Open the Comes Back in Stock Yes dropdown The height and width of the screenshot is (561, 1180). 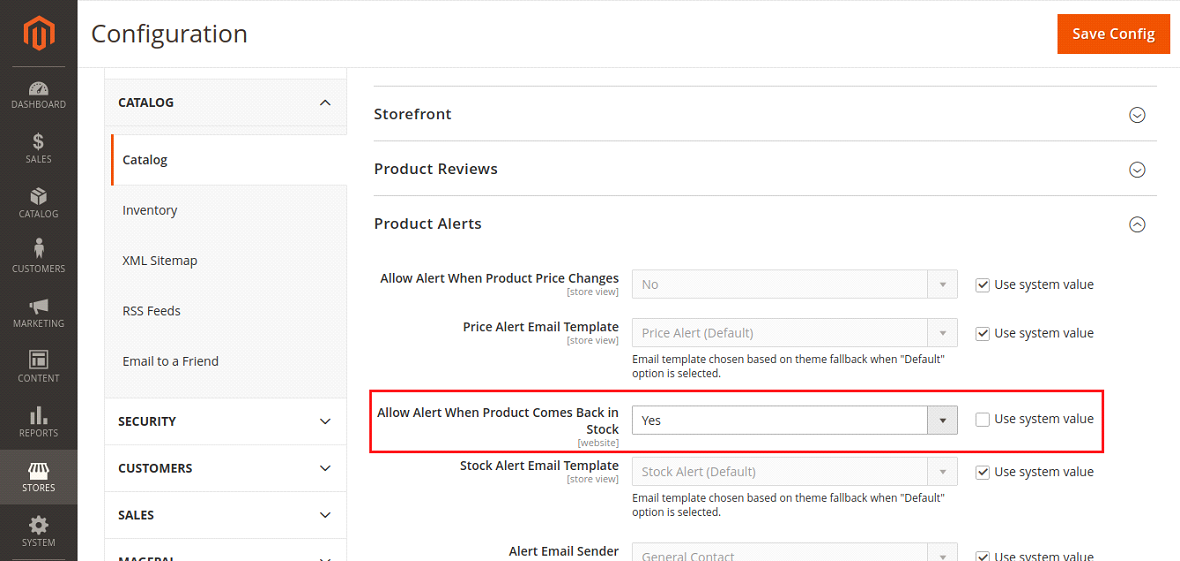pos(795,420)
